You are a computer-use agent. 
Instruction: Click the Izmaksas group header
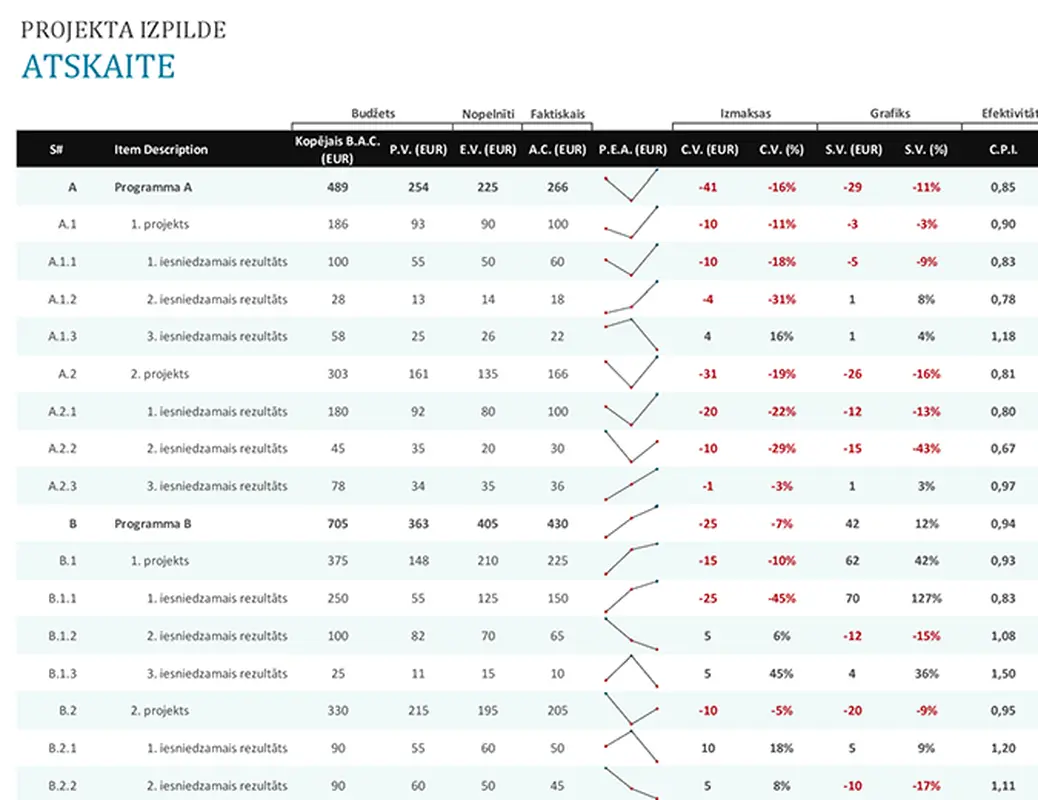[x=745, y=114]
